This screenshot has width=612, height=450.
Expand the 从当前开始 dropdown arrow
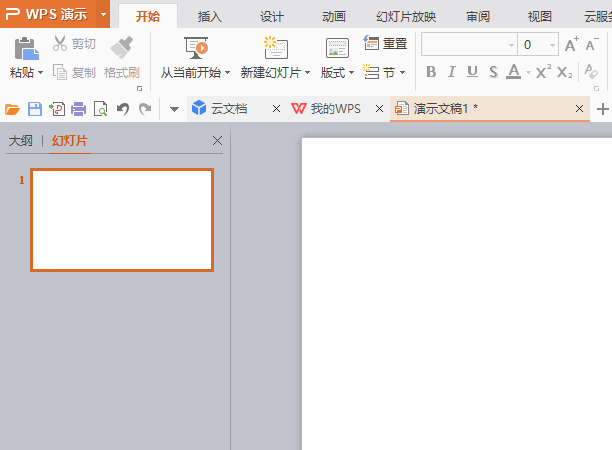tap(228, 73)
